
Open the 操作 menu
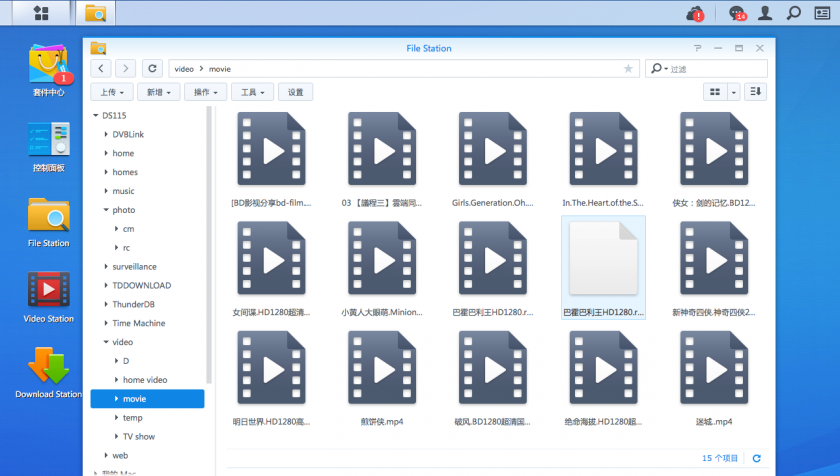205,92
